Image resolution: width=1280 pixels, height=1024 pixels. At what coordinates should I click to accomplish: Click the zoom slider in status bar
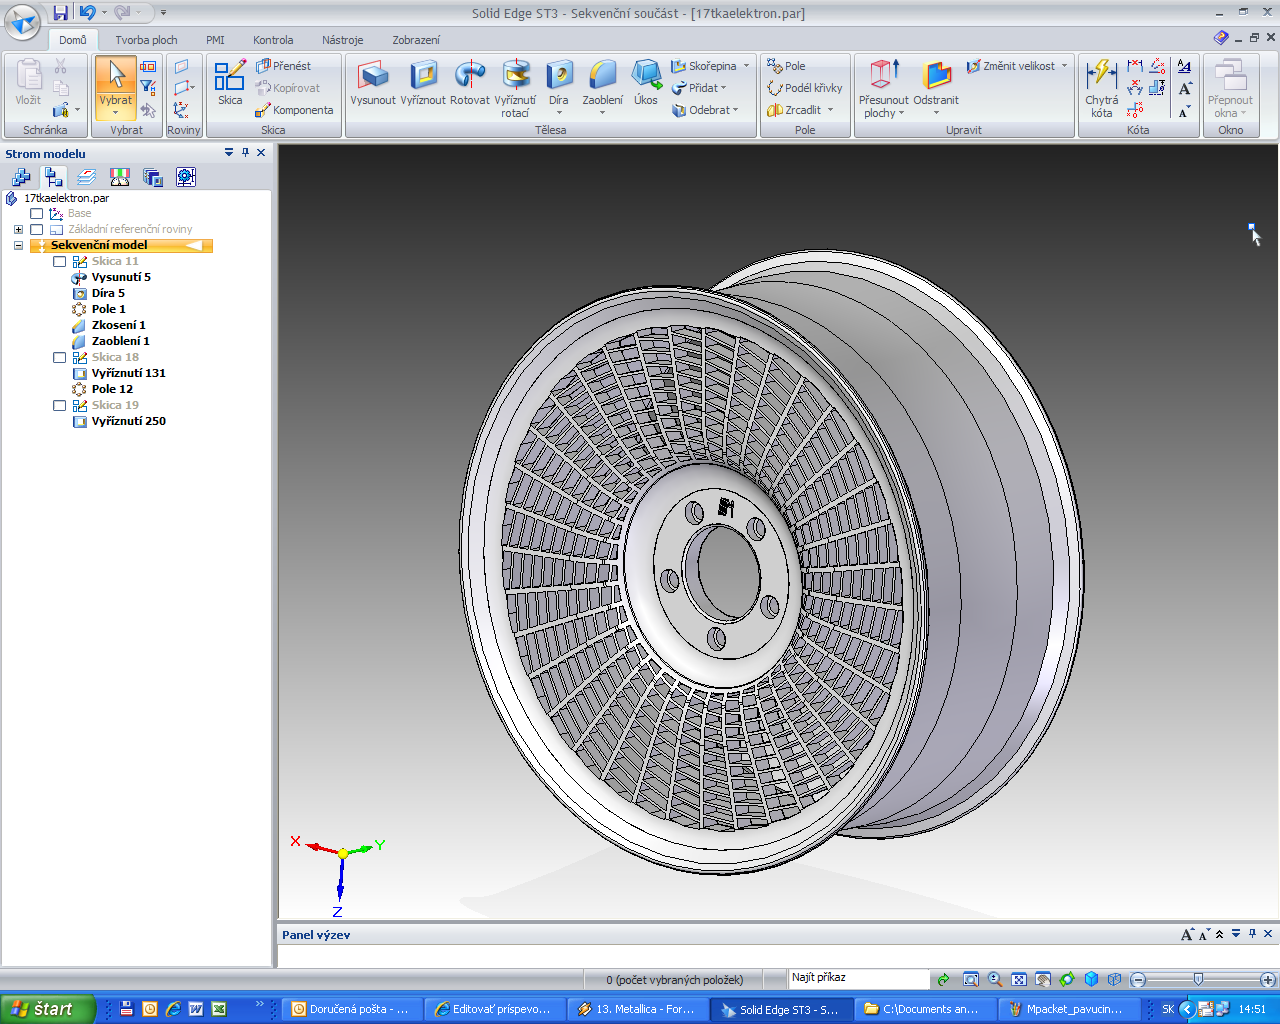tap(1198, 980)
